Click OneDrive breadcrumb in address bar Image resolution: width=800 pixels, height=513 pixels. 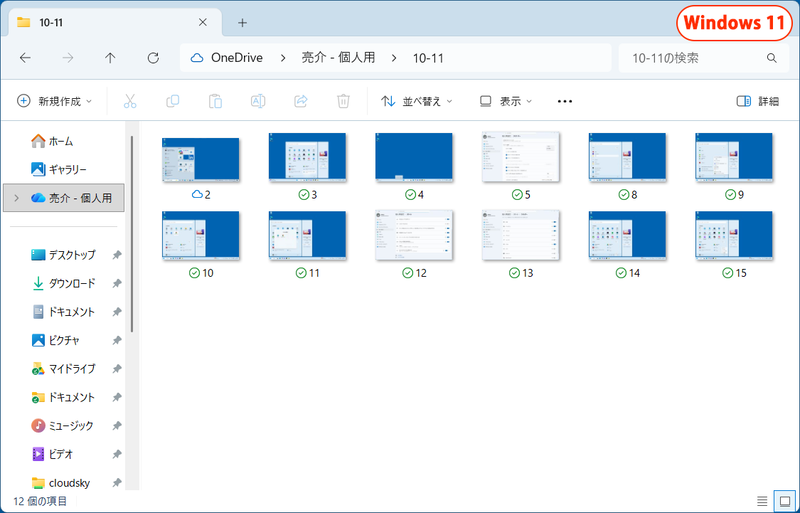[x=237, y=58]
